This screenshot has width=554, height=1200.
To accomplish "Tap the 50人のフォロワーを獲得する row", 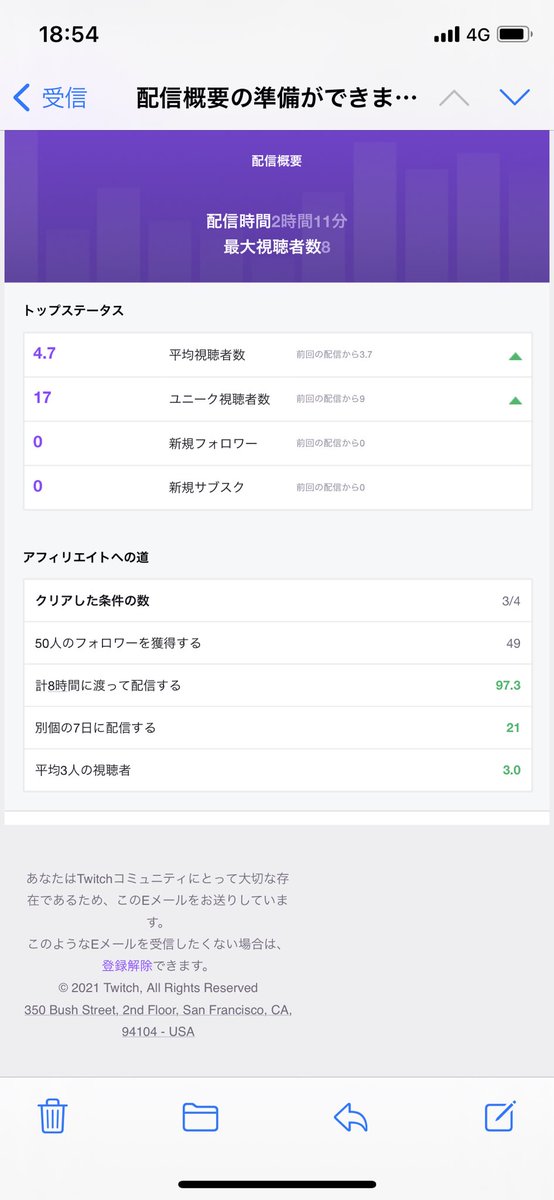I will point(278,643).
